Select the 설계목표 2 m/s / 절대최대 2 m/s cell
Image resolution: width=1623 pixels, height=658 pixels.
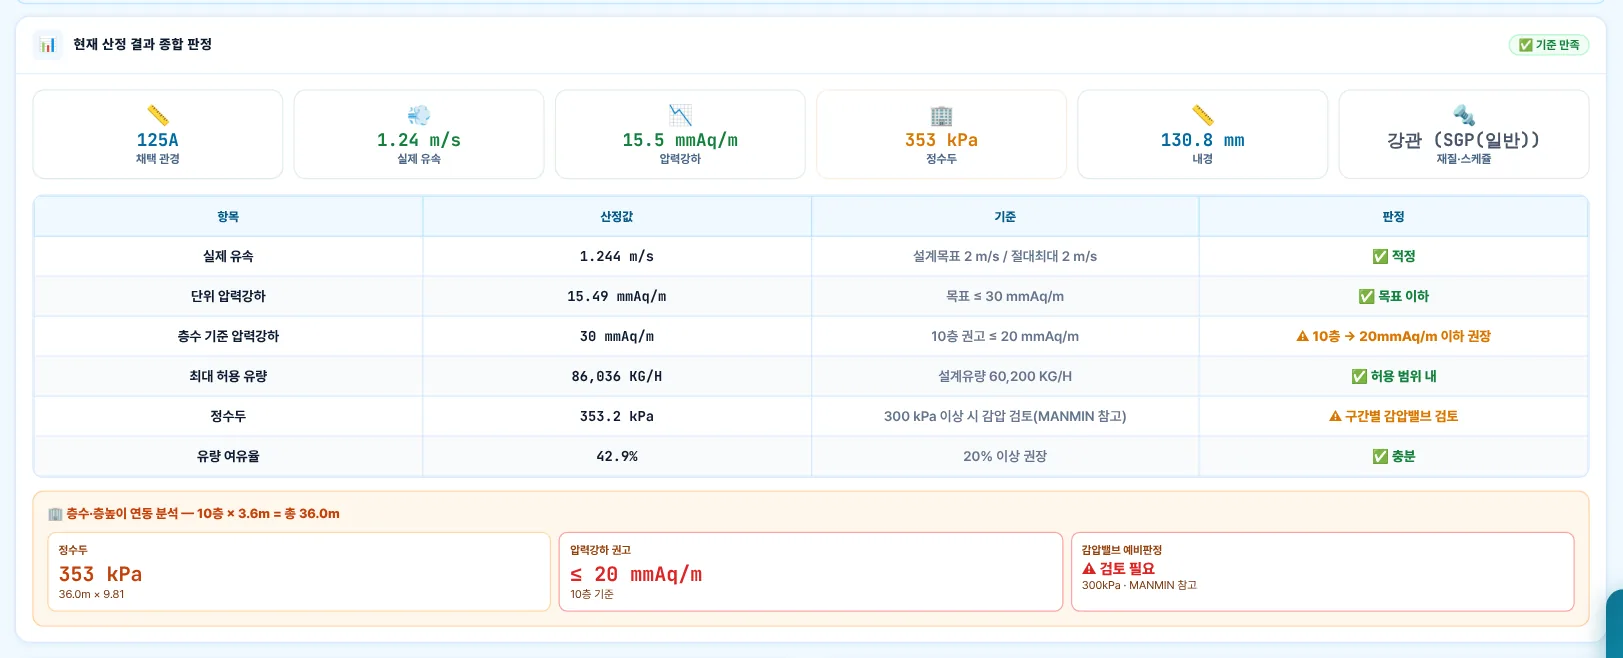1005,257
